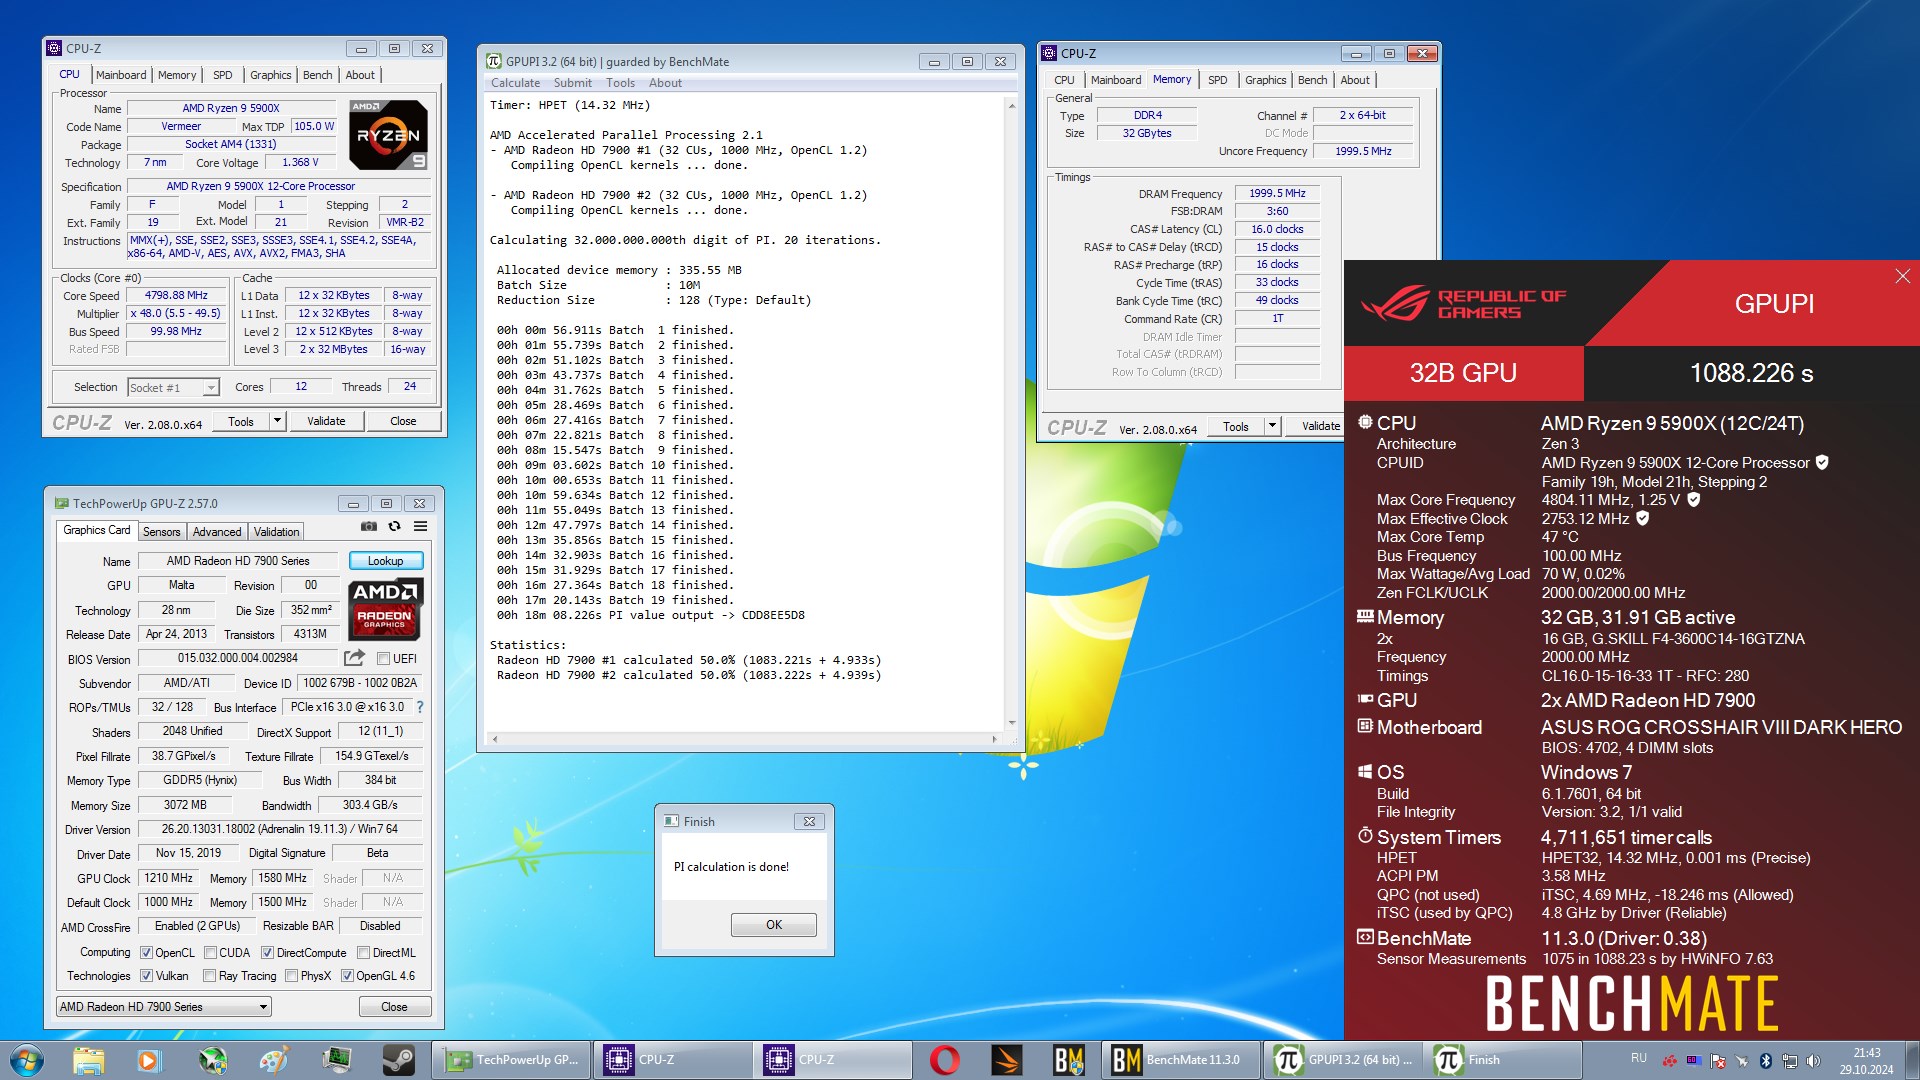The image size is (1920, 1080).
Task: Switch to the Sensors tab in GPU-Z
Action: point(161,532)
